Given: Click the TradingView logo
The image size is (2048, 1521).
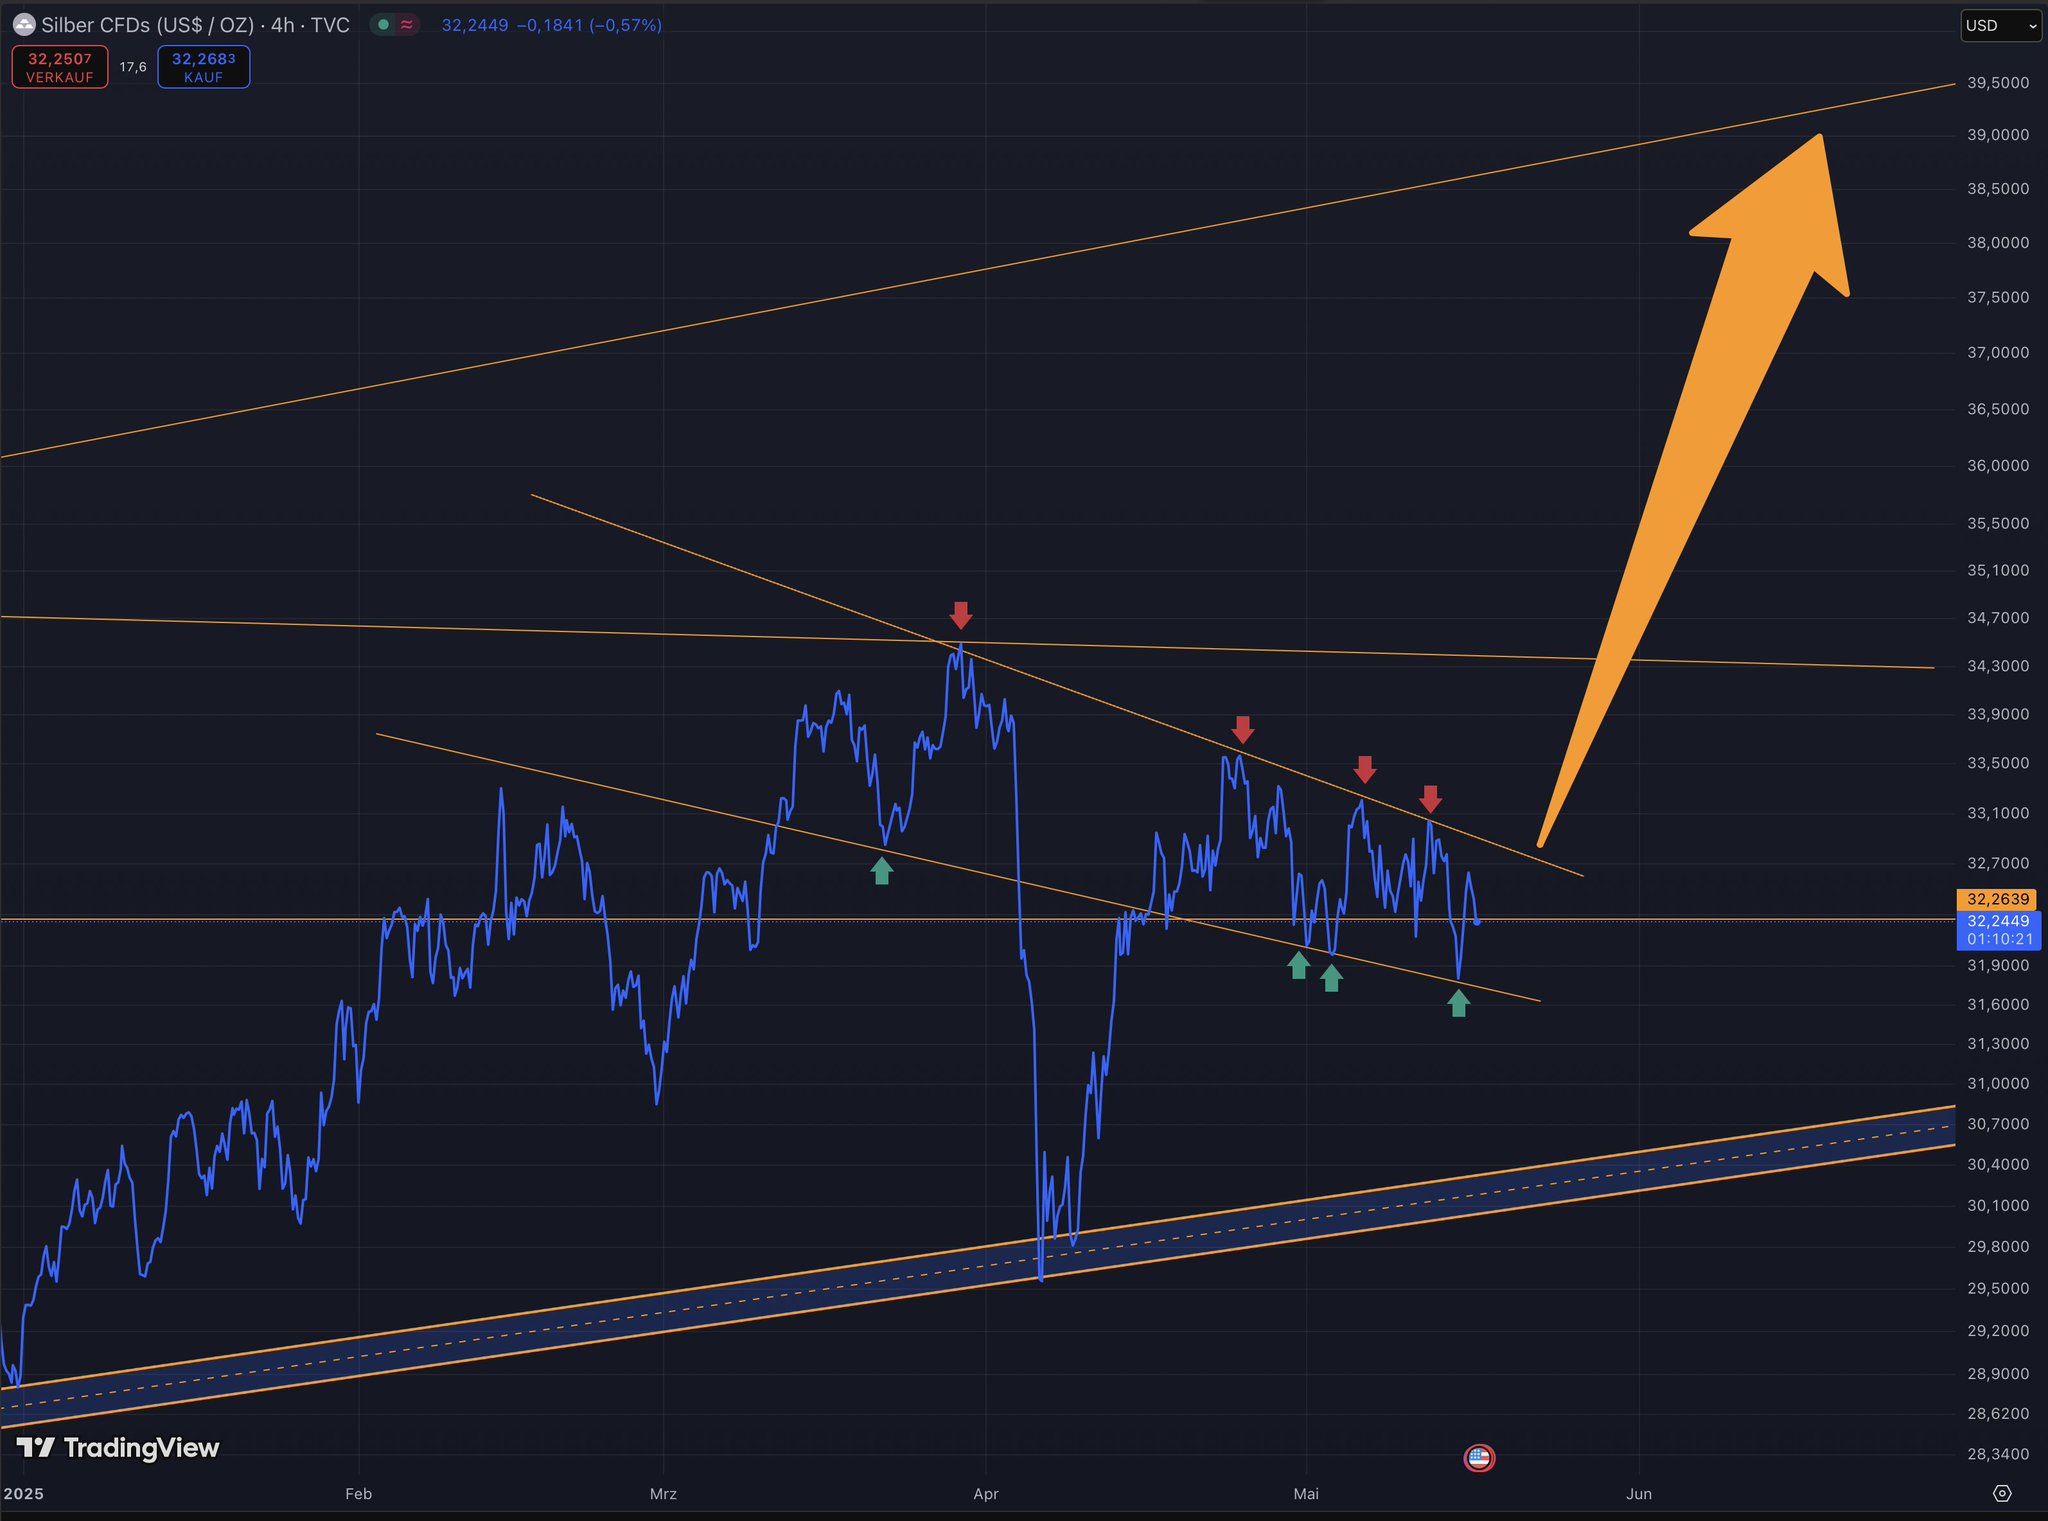Looking at the screenshot, I should [118, 1447].
